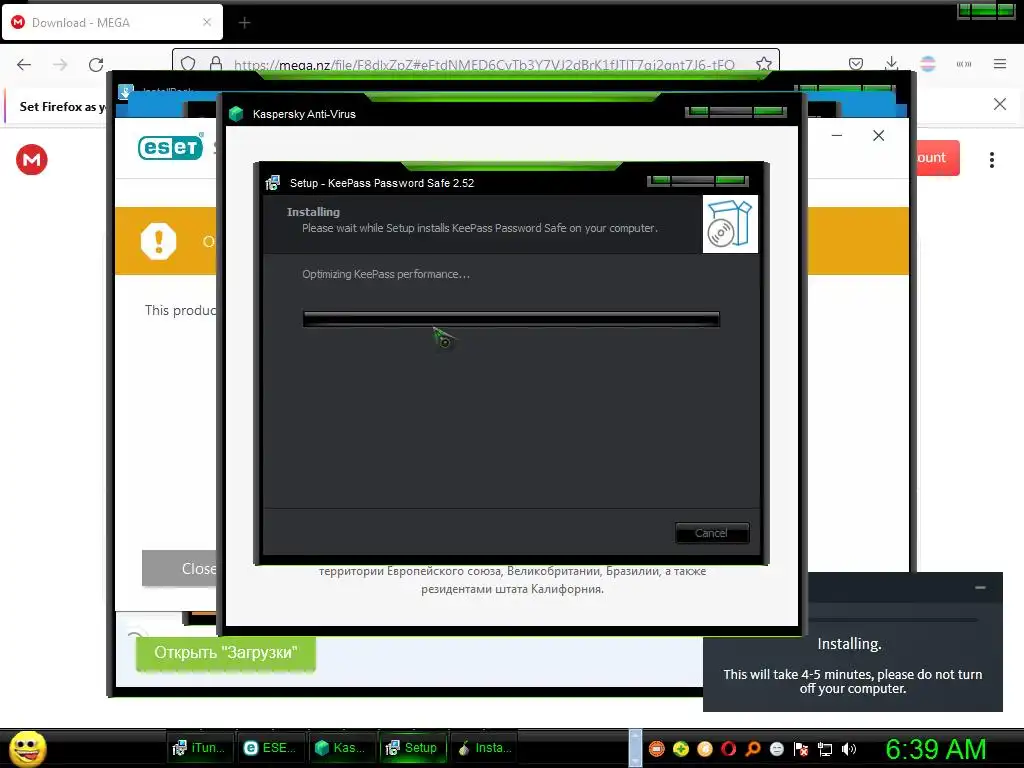Screen dimensions: 1024x768
Task: Click the MEGA logo on the page
Action: click(x=31, y=159)
